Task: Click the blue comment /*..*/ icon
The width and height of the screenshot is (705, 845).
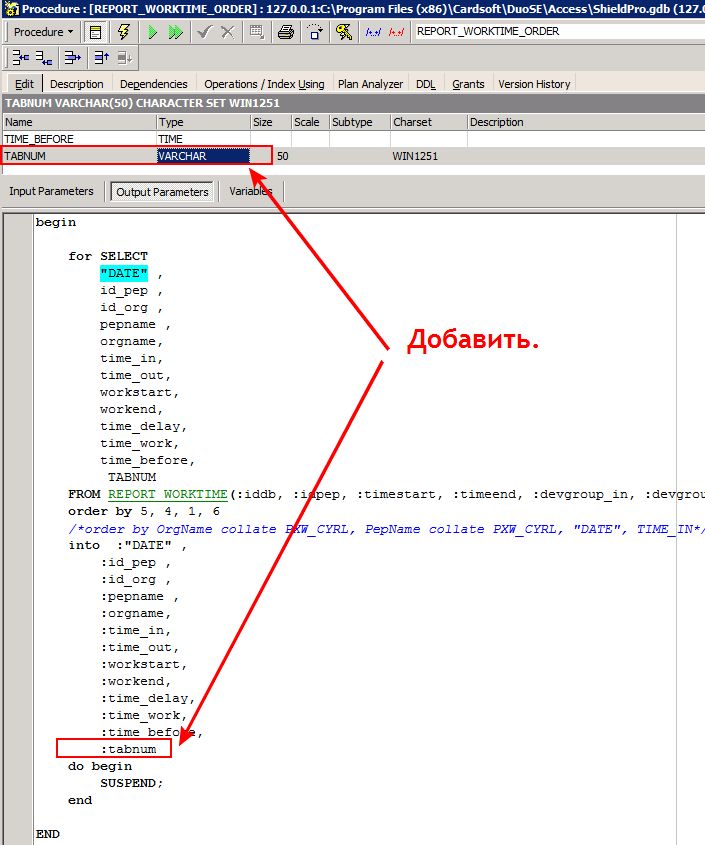Action: click(373, 32)
